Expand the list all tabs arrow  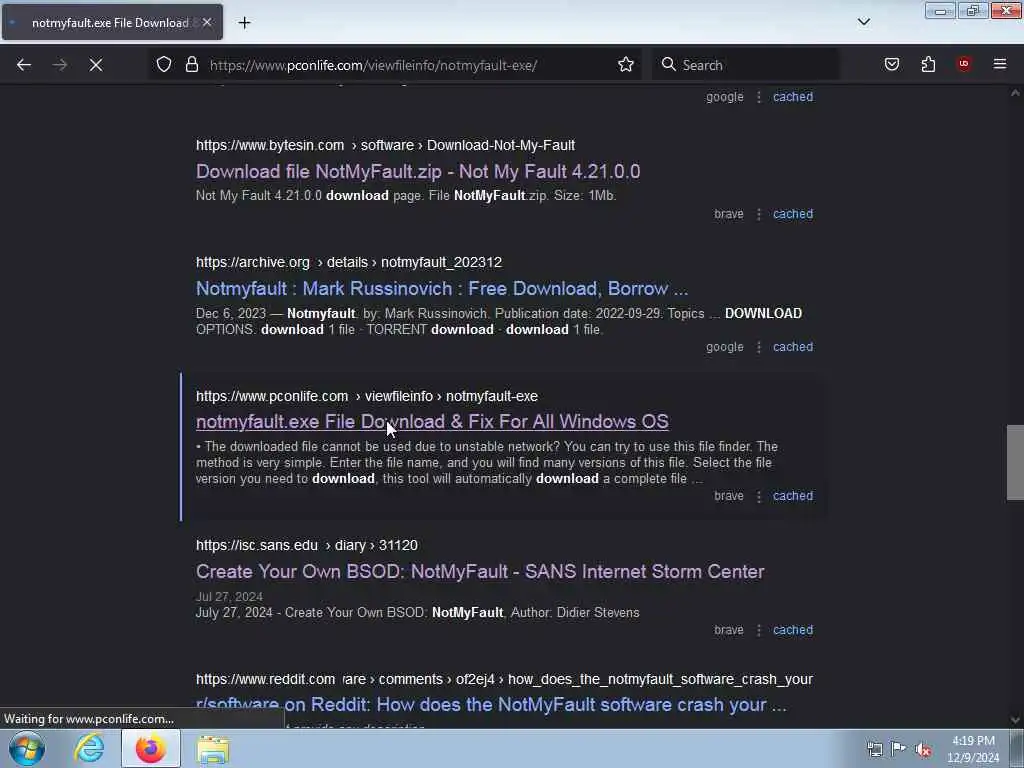(x=863, y=22)
